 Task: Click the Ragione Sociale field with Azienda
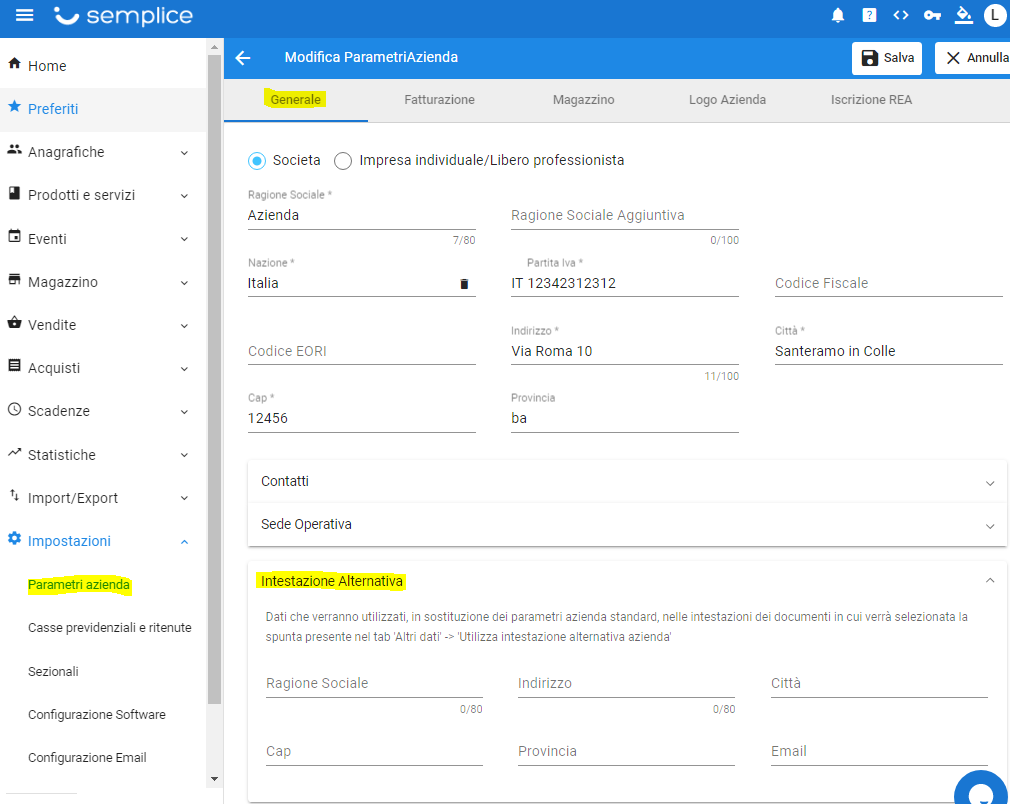point(361,216)
